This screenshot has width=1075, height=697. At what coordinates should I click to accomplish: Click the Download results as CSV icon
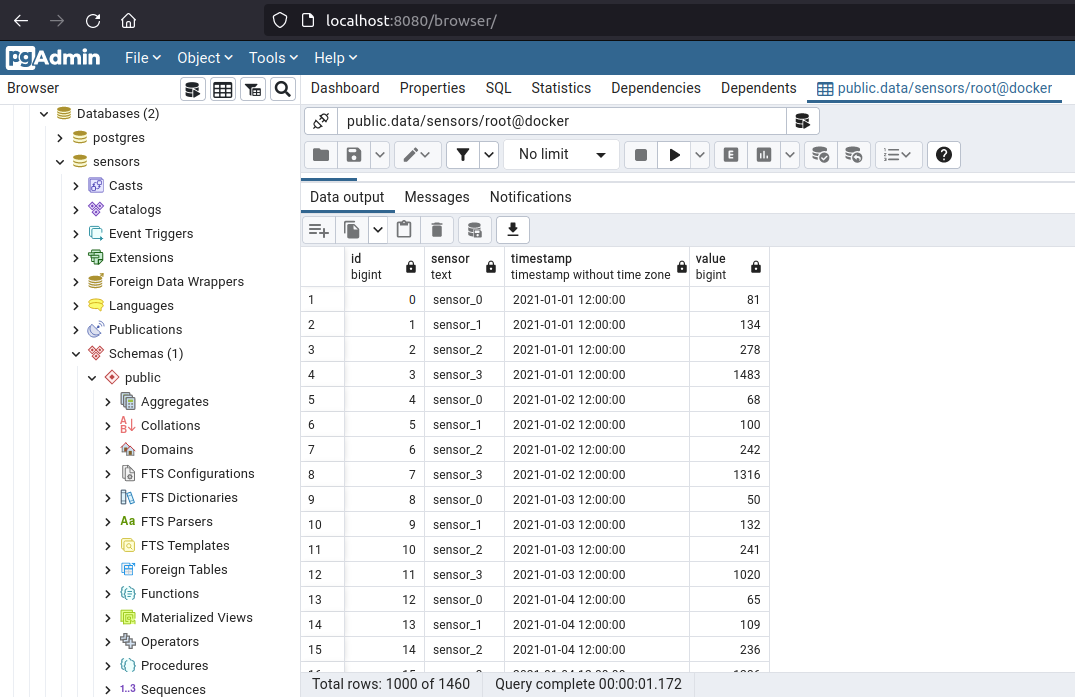(512, 230)
